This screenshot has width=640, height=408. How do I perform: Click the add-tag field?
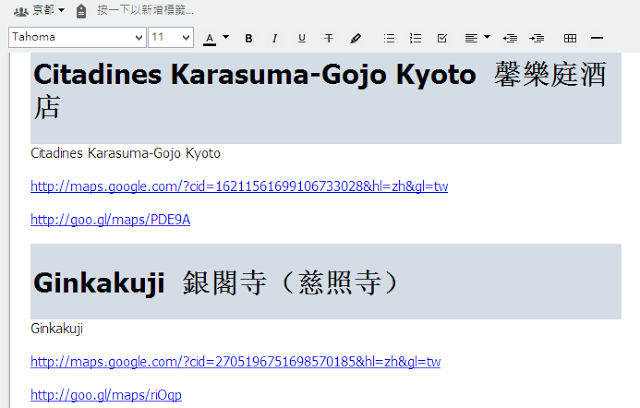pyautogui.click(x=145, y=10)
